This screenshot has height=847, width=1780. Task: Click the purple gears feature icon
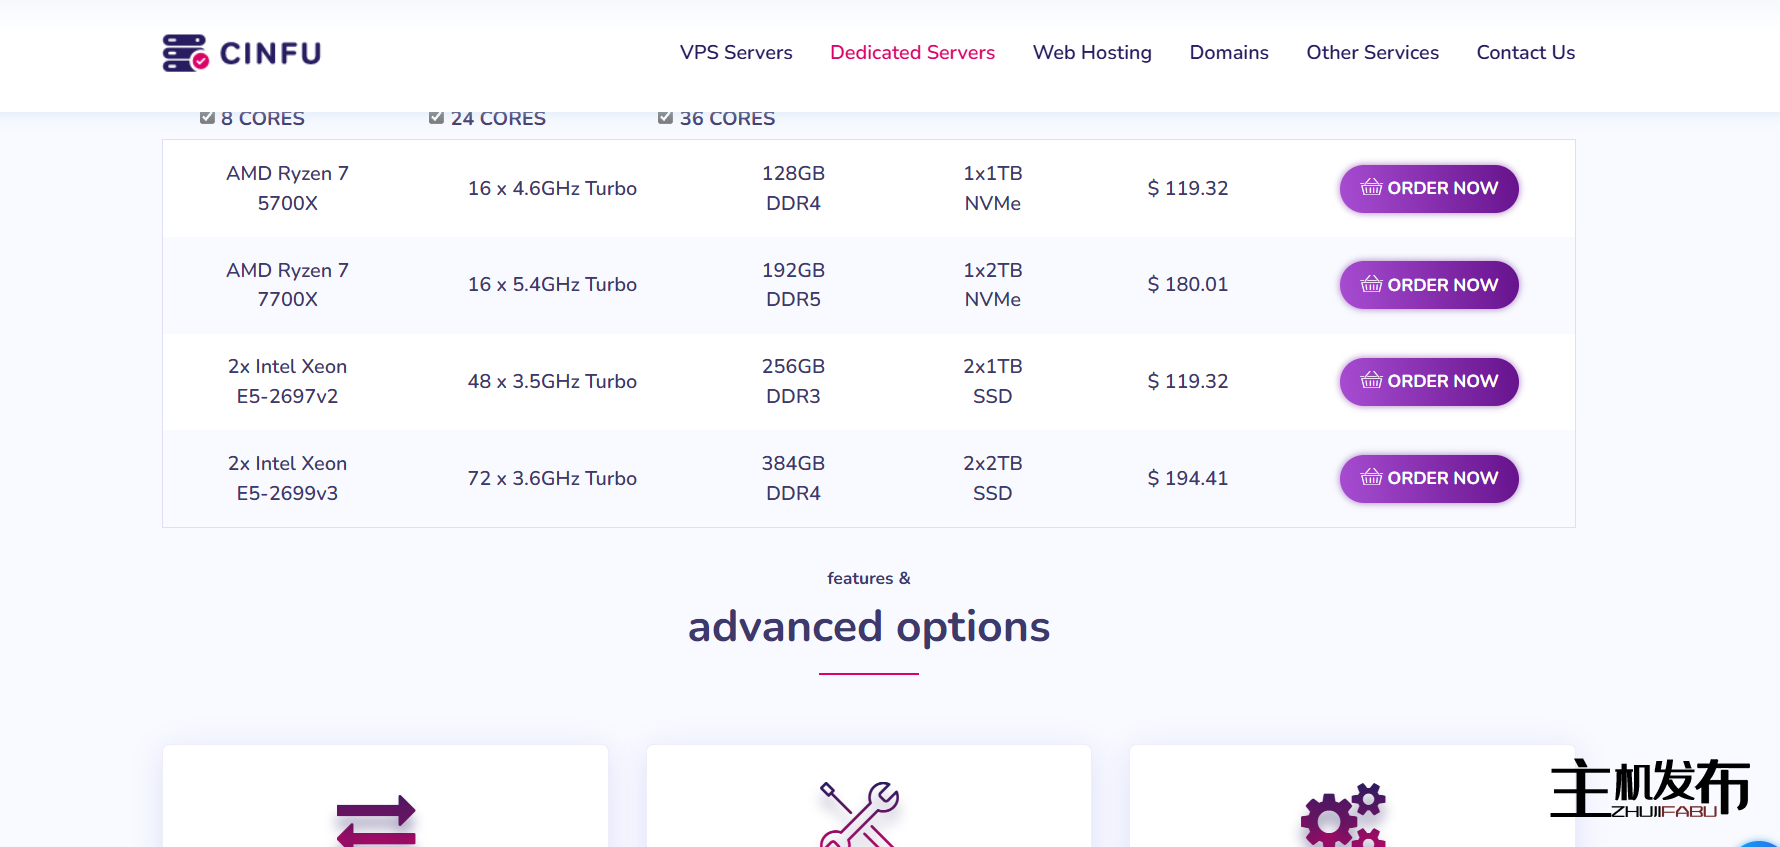[1343, 816]
